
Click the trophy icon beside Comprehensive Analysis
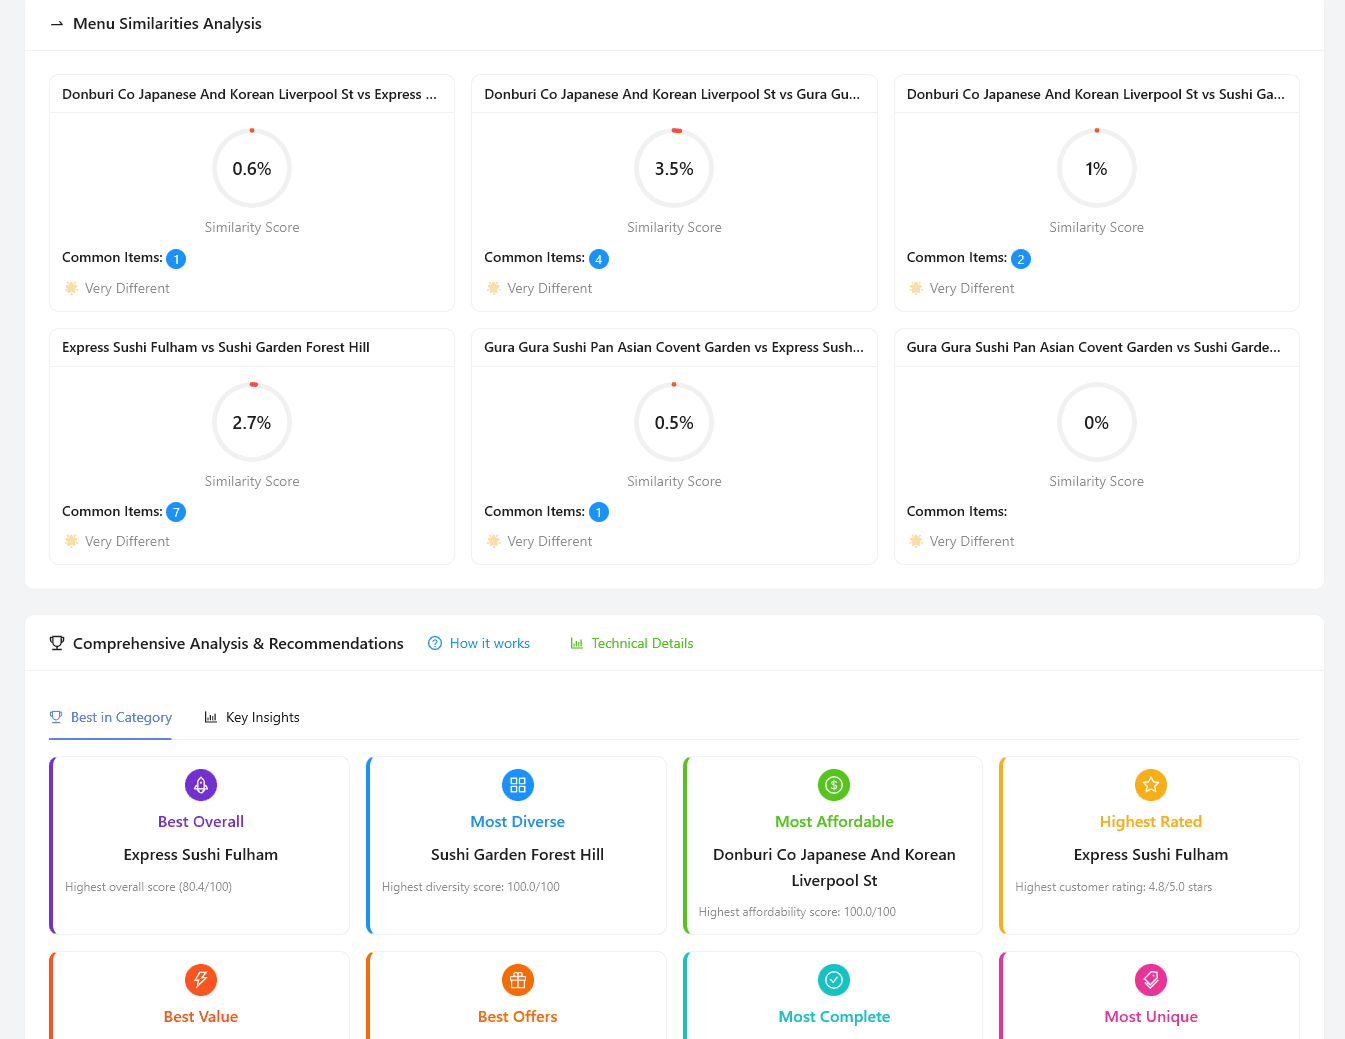57,643
